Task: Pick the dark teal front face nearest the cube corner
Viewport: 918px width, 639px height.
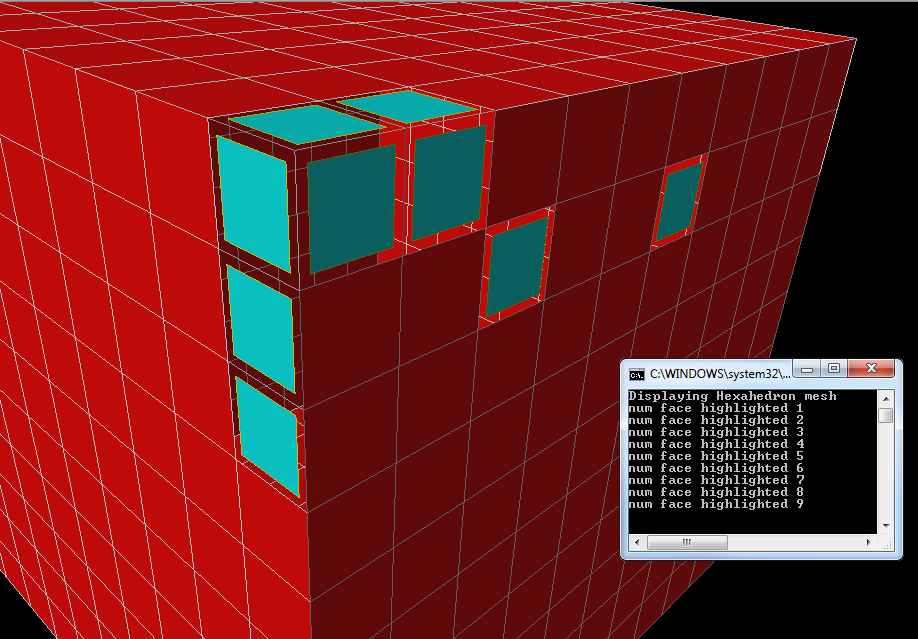Action: pos(350,209)
